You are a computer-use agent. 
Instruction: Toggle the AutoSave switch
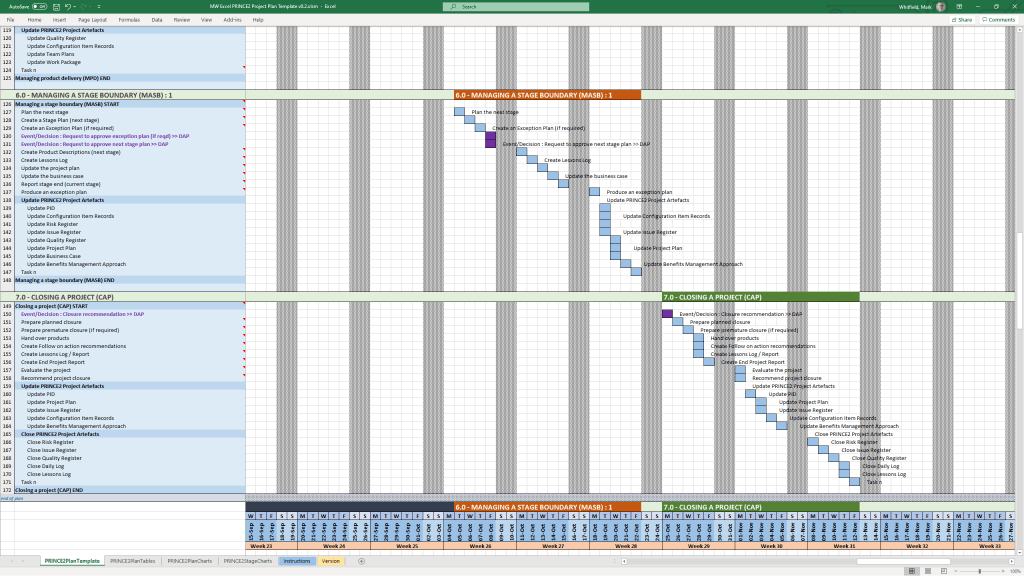tap(39, 6)
